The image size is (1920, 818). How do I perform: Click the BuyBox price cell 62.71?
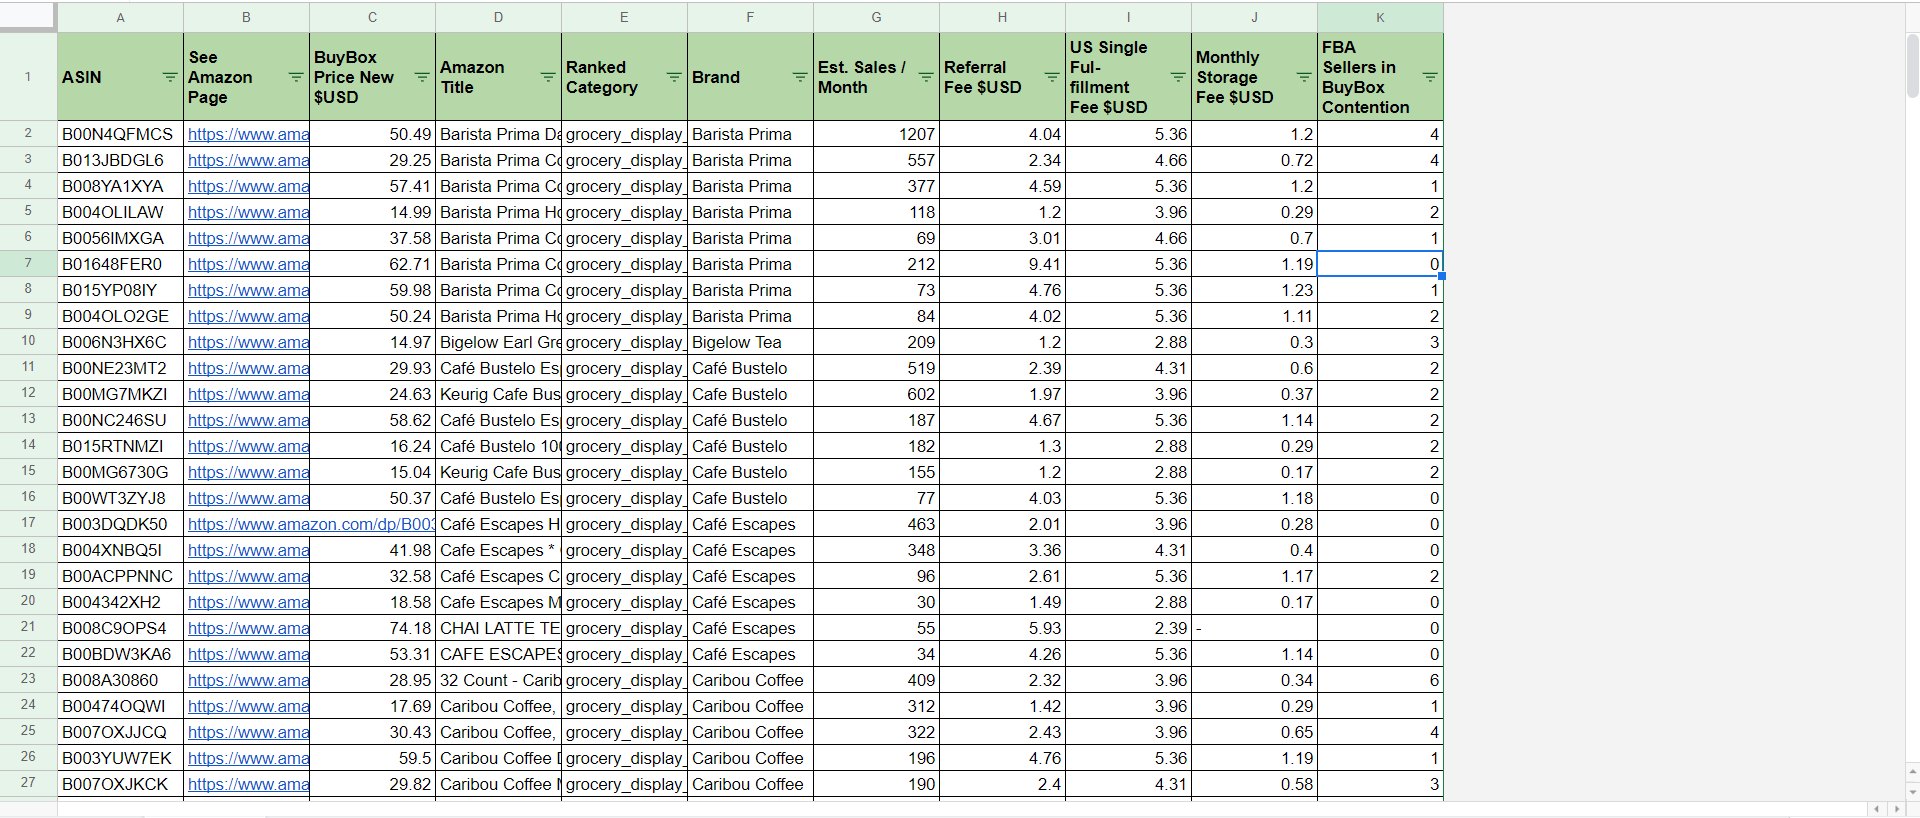pyautogui.click(x=373, y=264)
